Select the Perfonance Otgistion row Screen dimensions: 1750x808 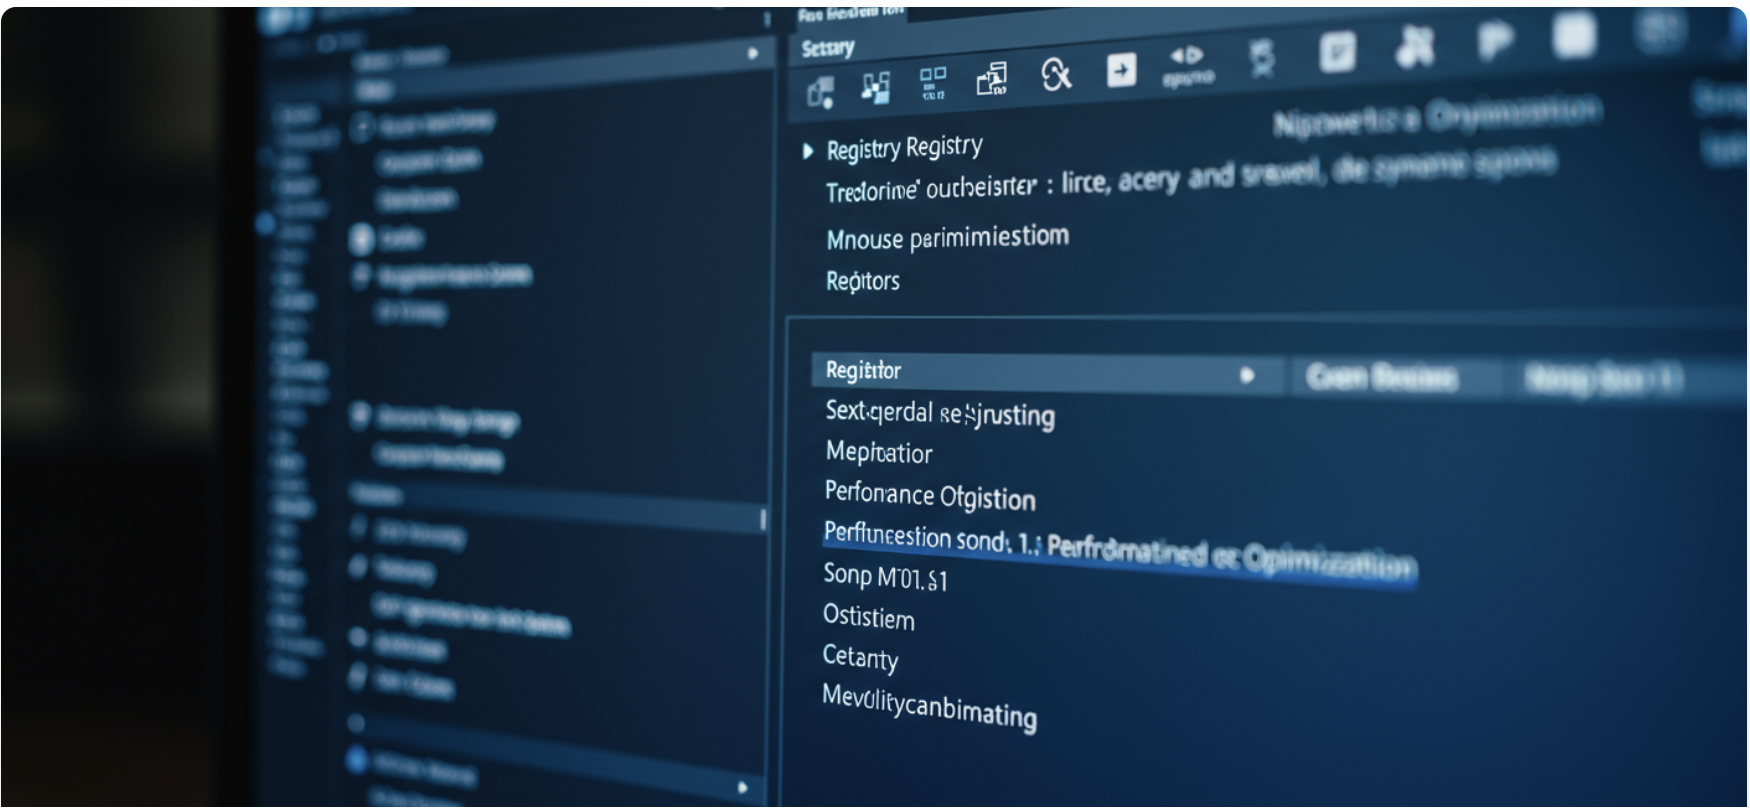(x=930, y=495)
